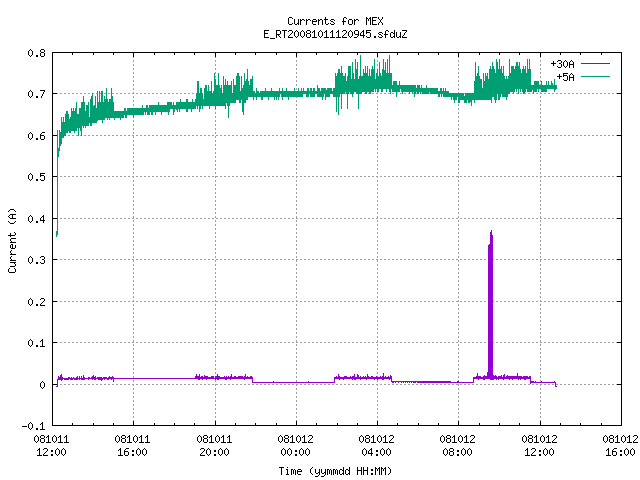Viewport: 640px width, 480px height.
Task: Click the 0.5 y-axis tick label
Action: click(37, 177)
